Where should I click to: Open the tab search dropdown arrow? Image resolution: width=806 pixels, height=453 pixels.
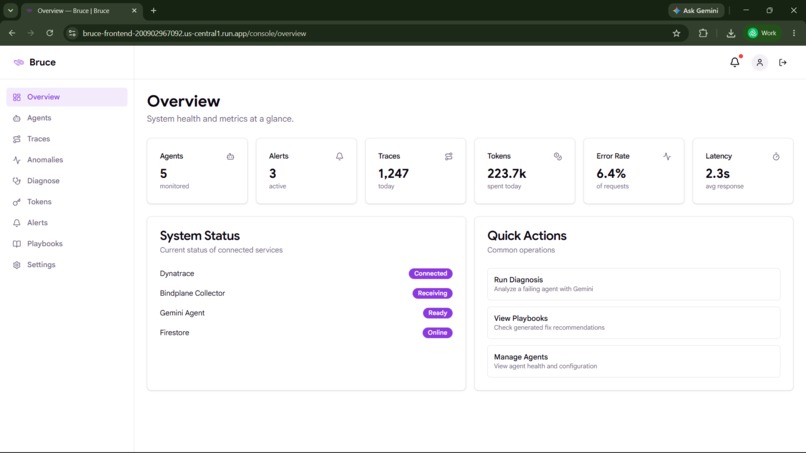pos(10,10)
